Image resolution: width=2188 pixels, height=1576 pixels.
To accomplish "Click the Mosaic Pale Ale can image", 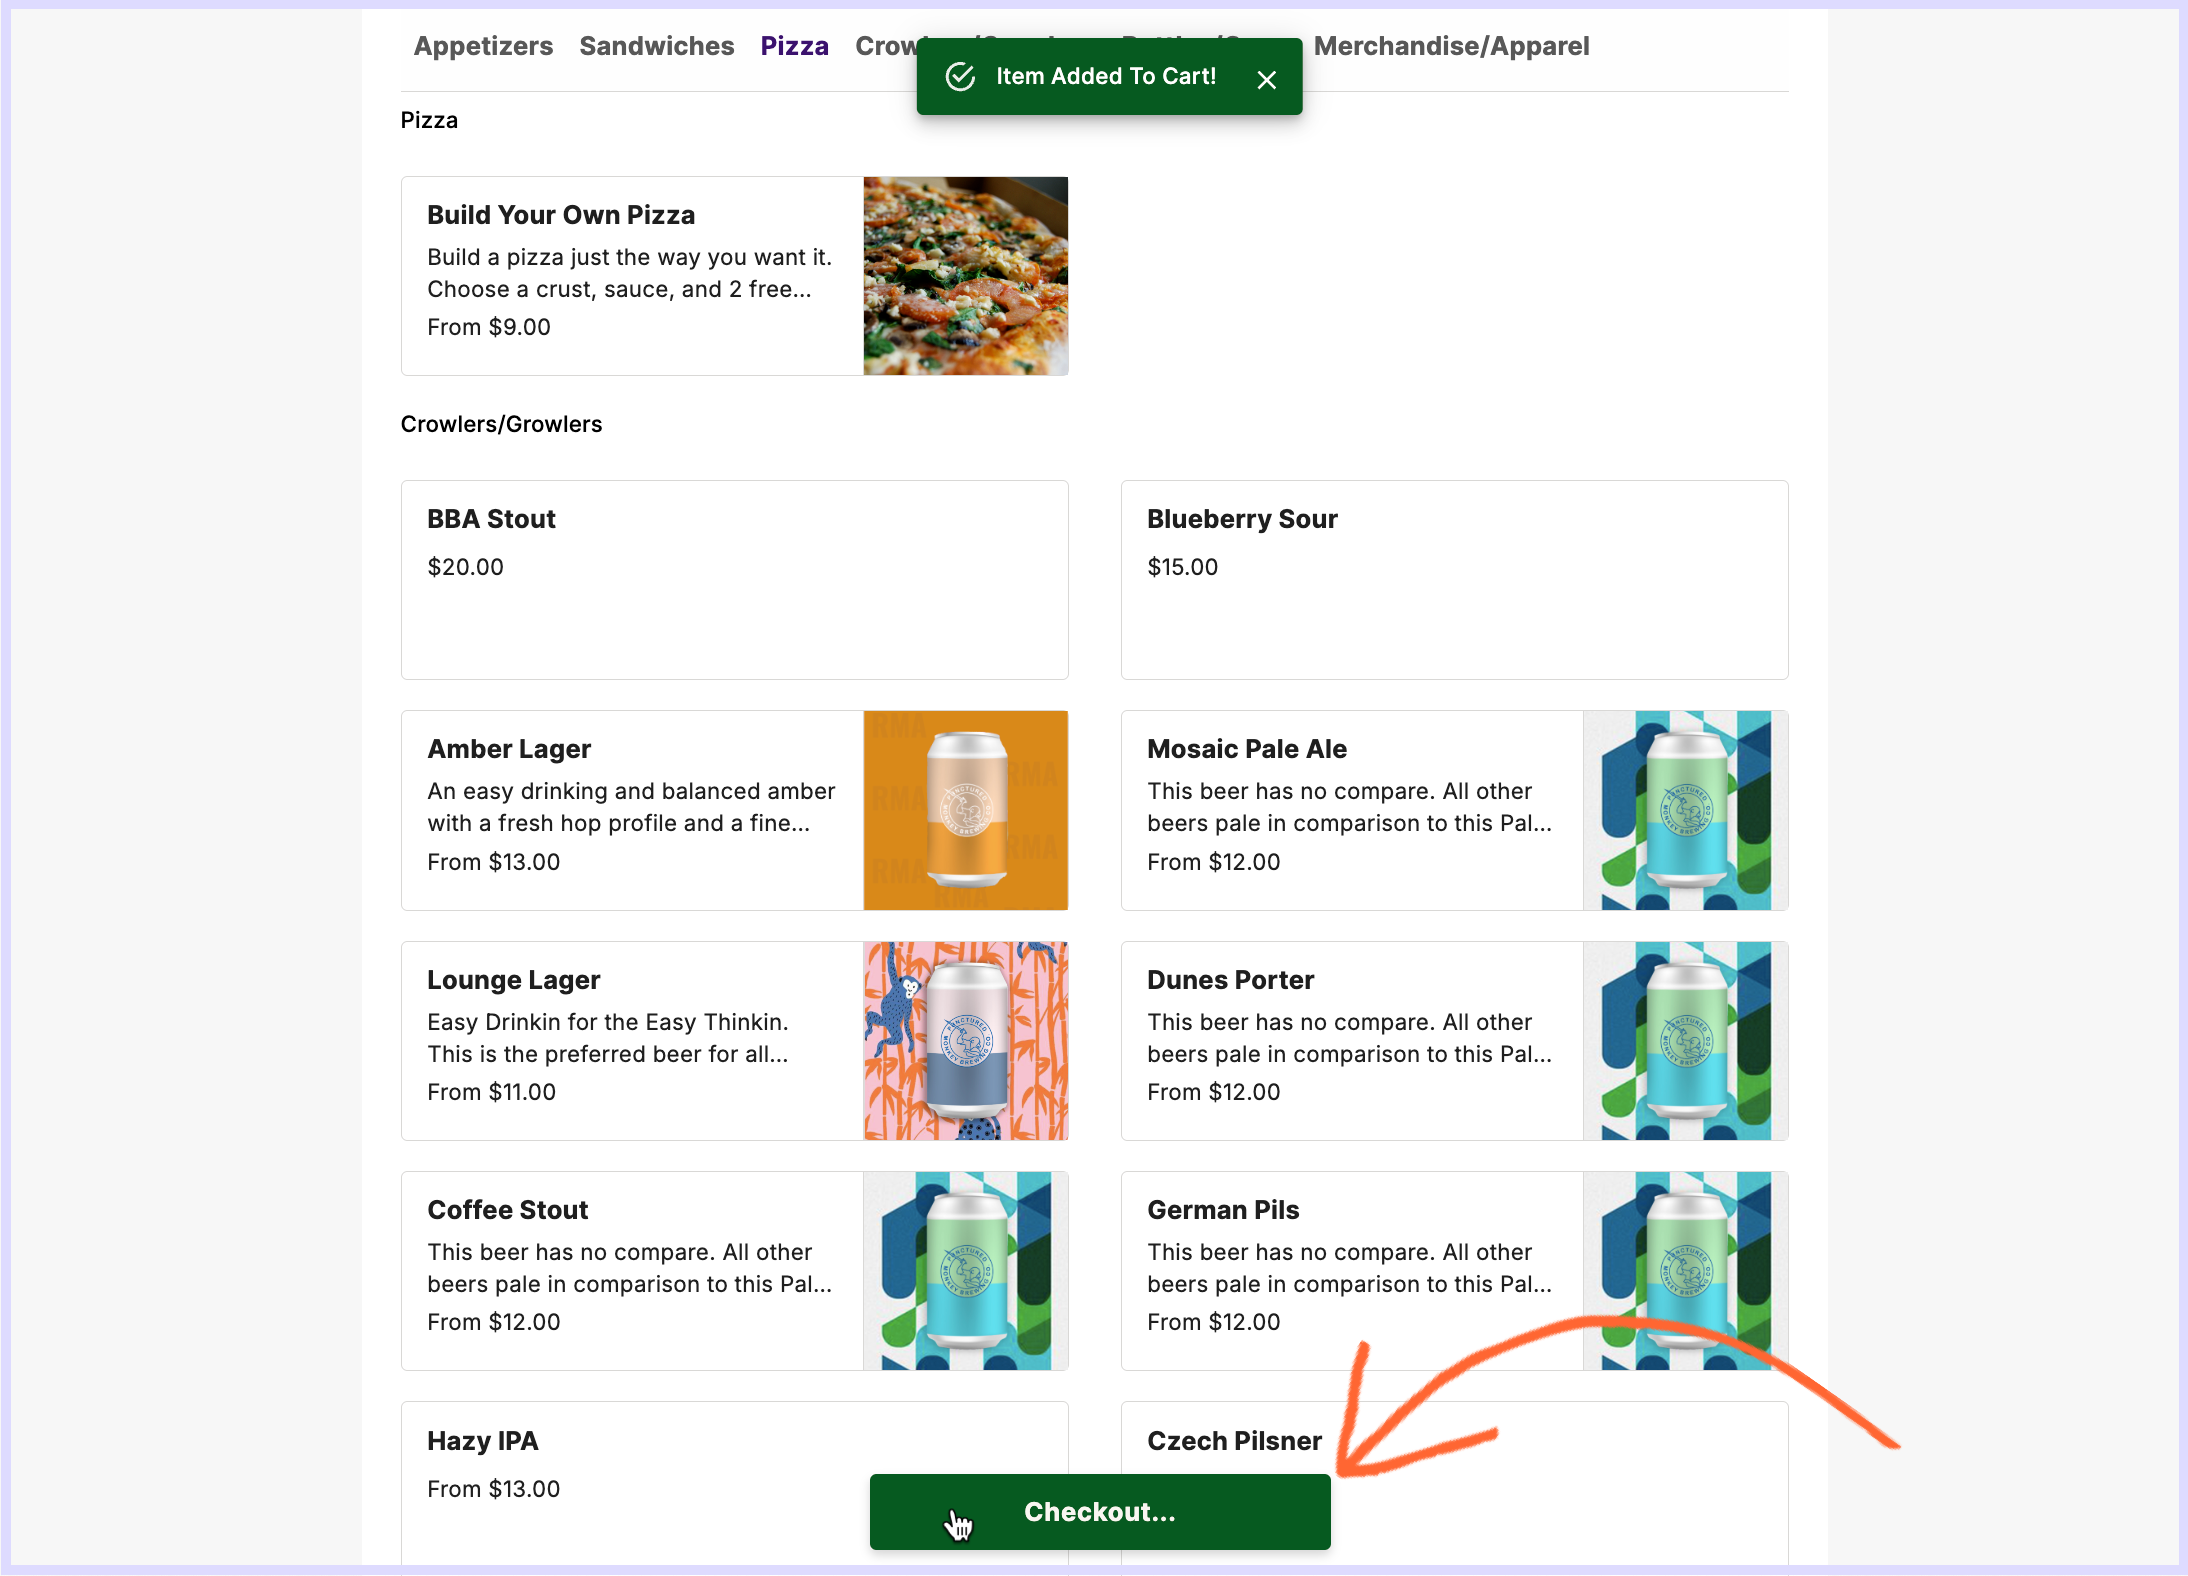I will 1685,810.
